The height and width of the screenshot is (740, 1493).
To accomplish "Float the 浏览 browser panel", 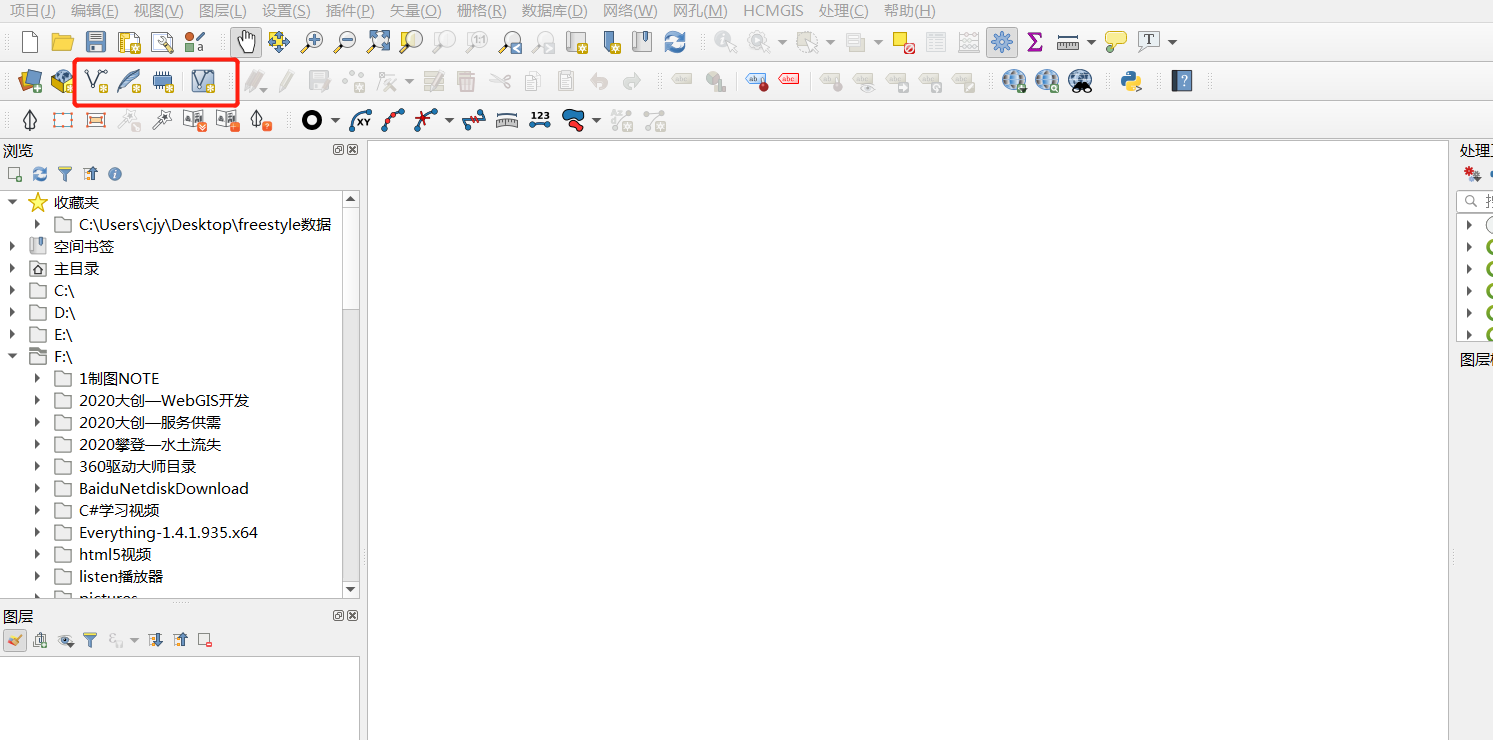I will (339, 150).
